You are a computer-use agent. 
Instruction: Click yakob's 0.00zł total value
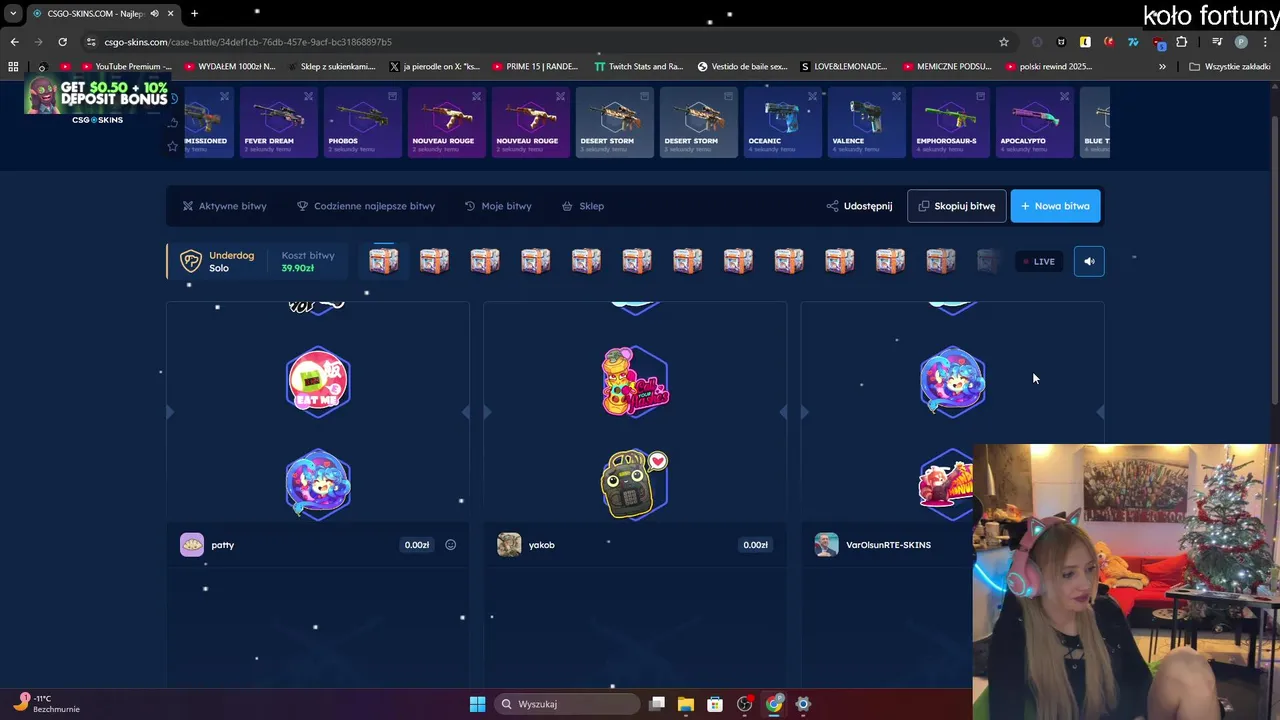coord(755,545)
